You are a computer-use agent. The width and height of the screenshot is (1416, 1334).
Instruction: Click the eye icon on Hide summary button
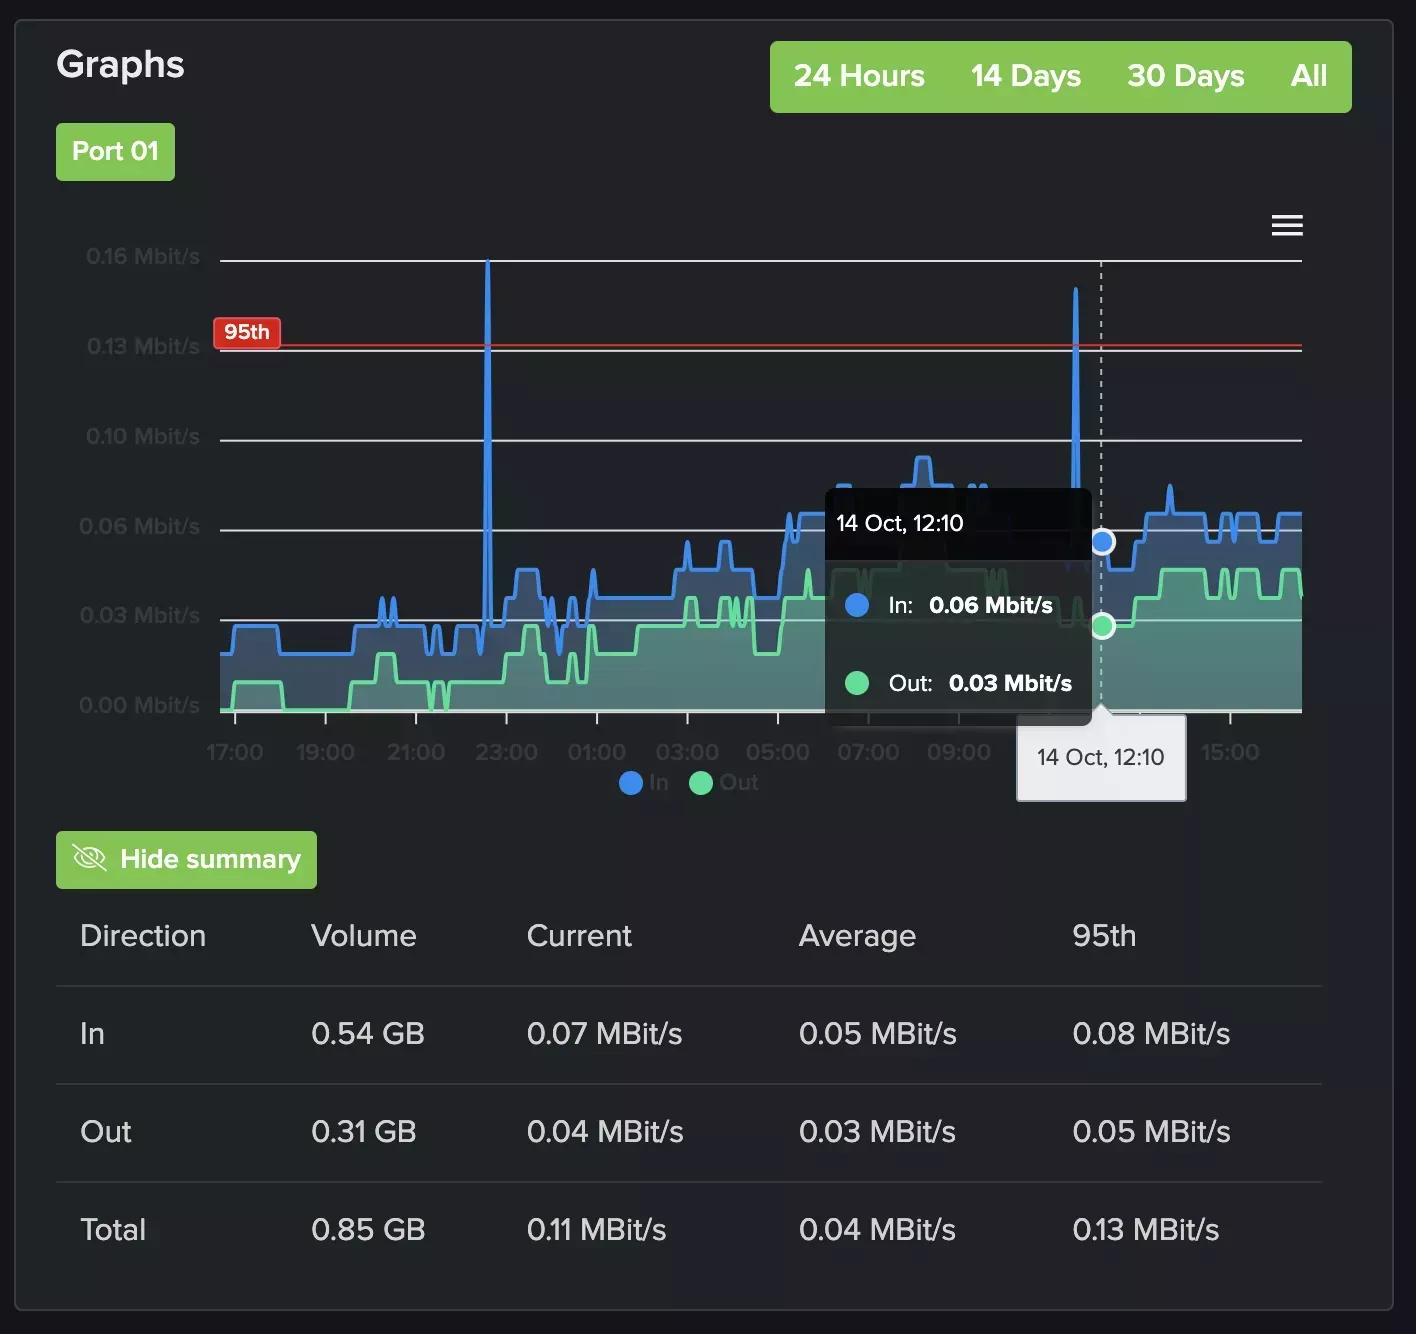(89, 858)
